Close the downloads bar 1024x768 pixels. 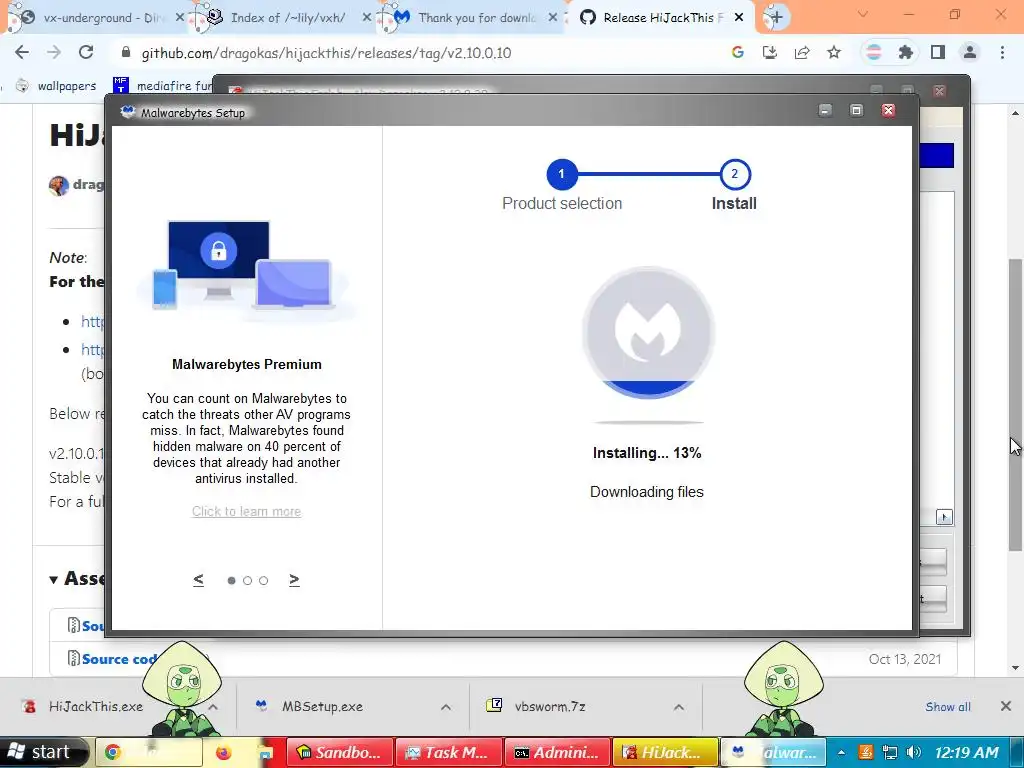[x=1006, y=706]
